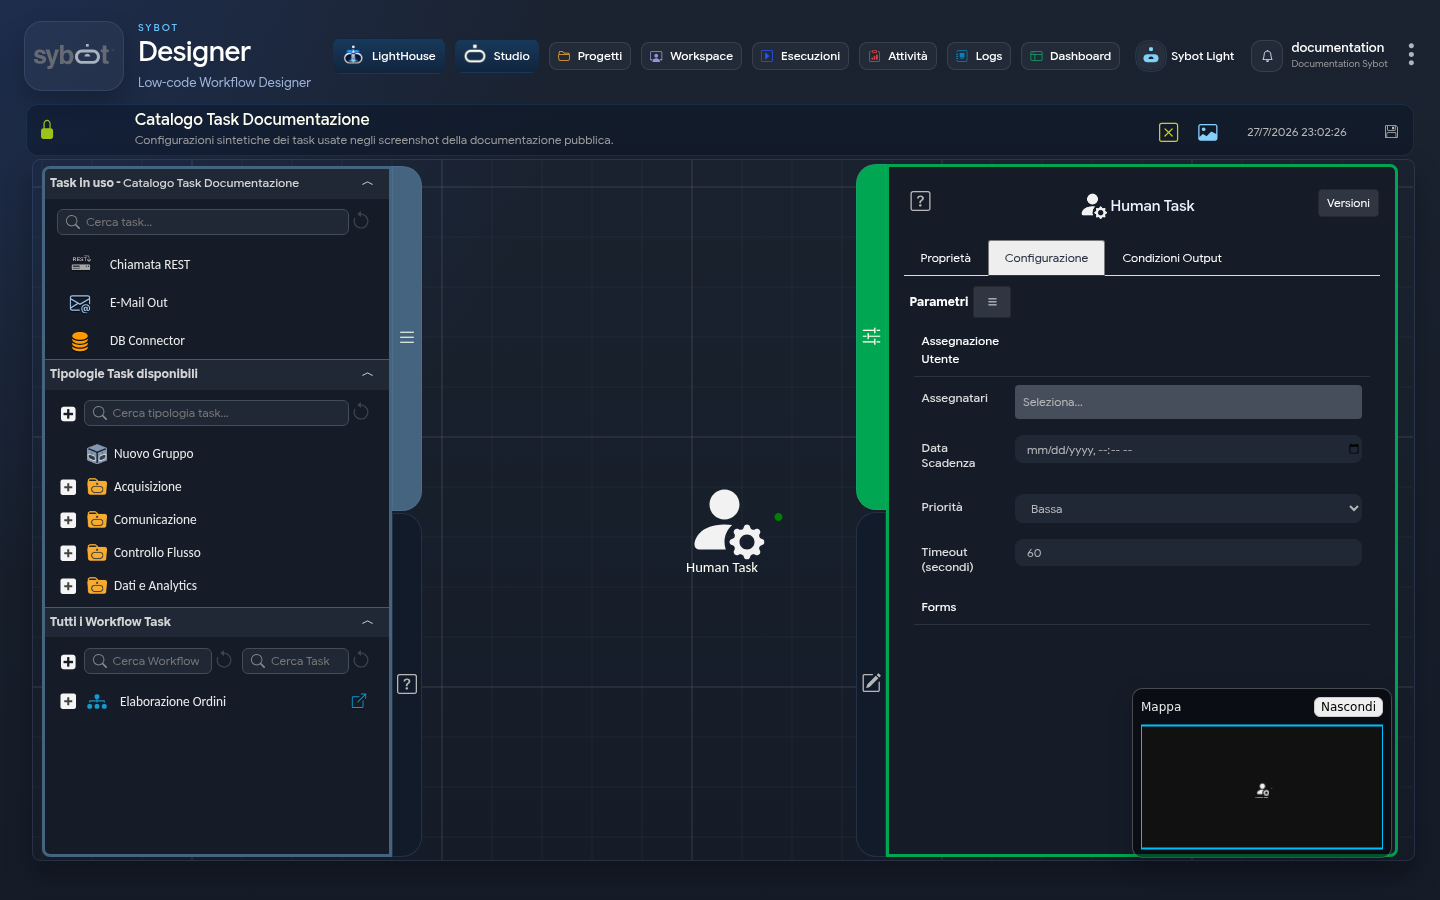Click the sliders icon on green panel
This screenshot has height=900, width=1440.
tap(872, 336)
